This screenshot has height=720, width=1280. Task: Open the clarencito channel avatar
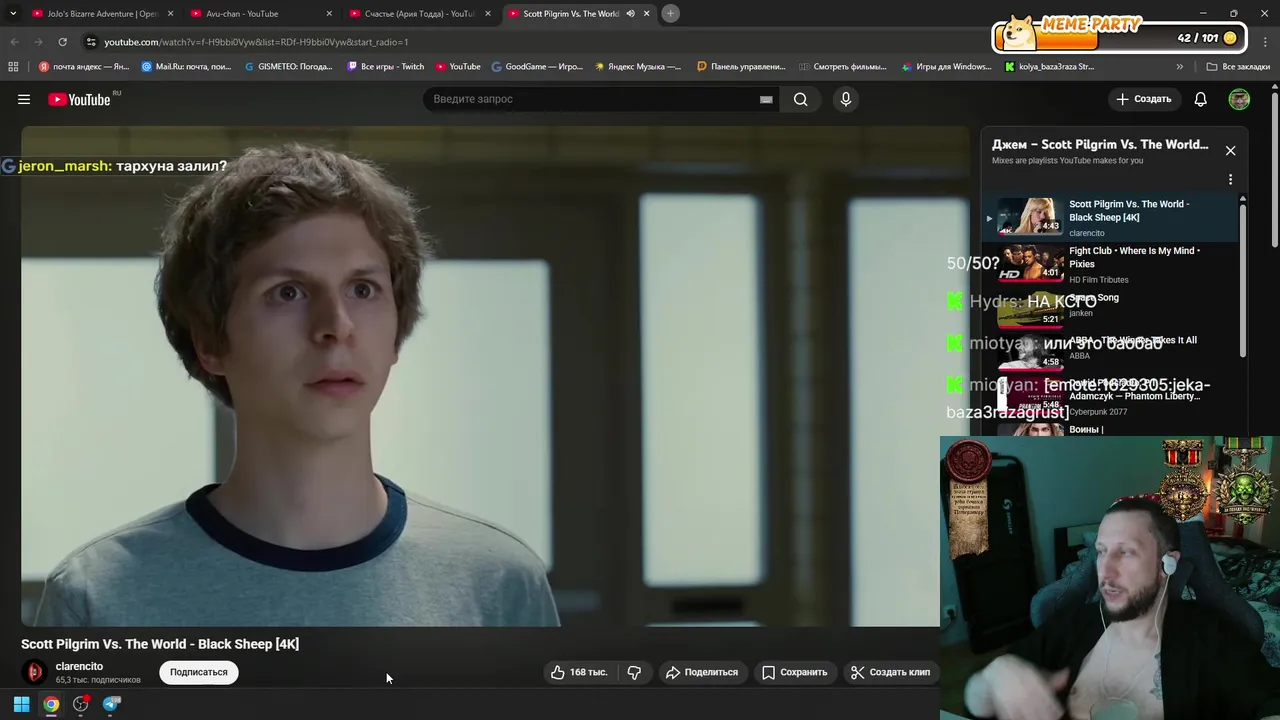pos(35,672)
